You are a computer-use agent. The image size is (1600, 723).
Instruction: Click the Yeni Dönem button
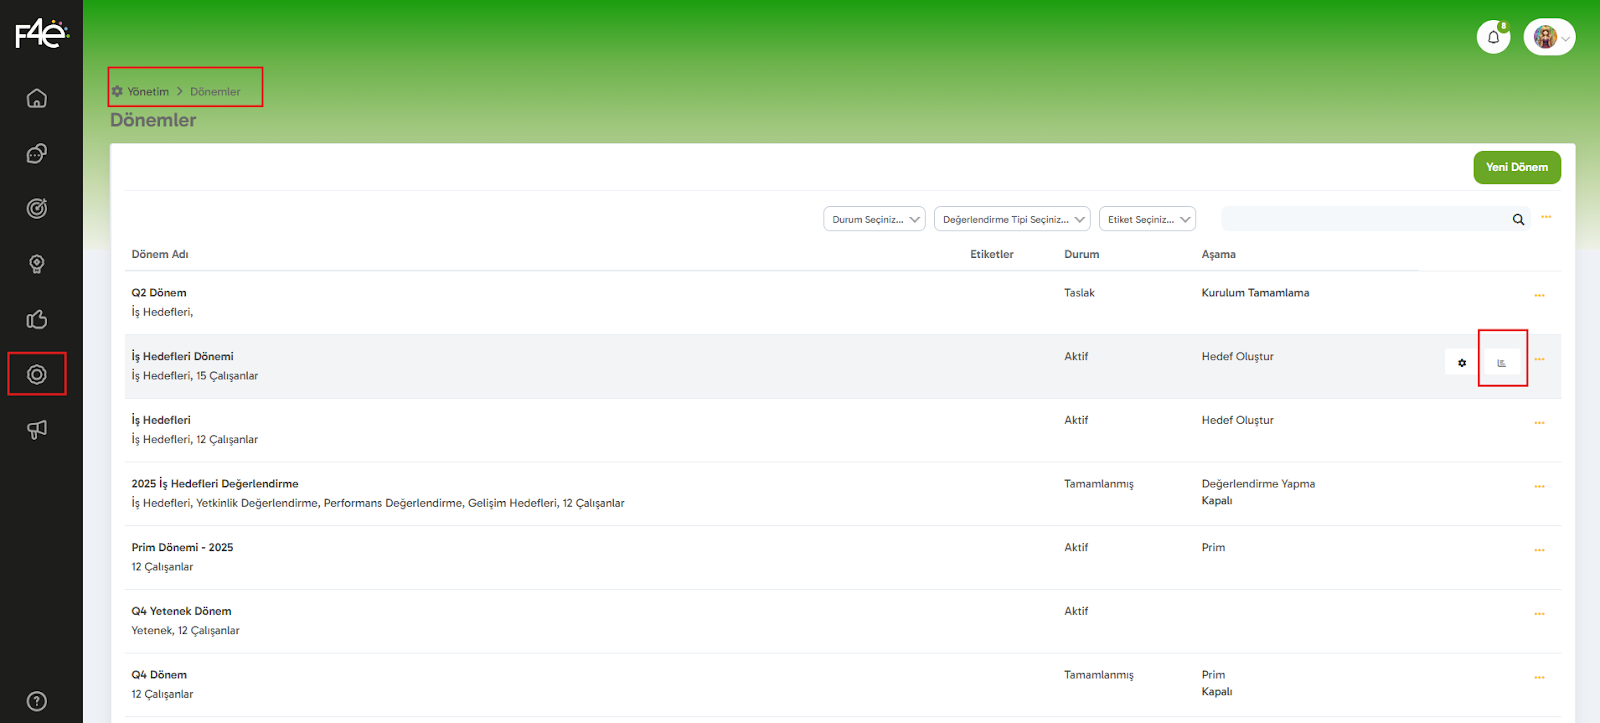(x=1516, y=168)
